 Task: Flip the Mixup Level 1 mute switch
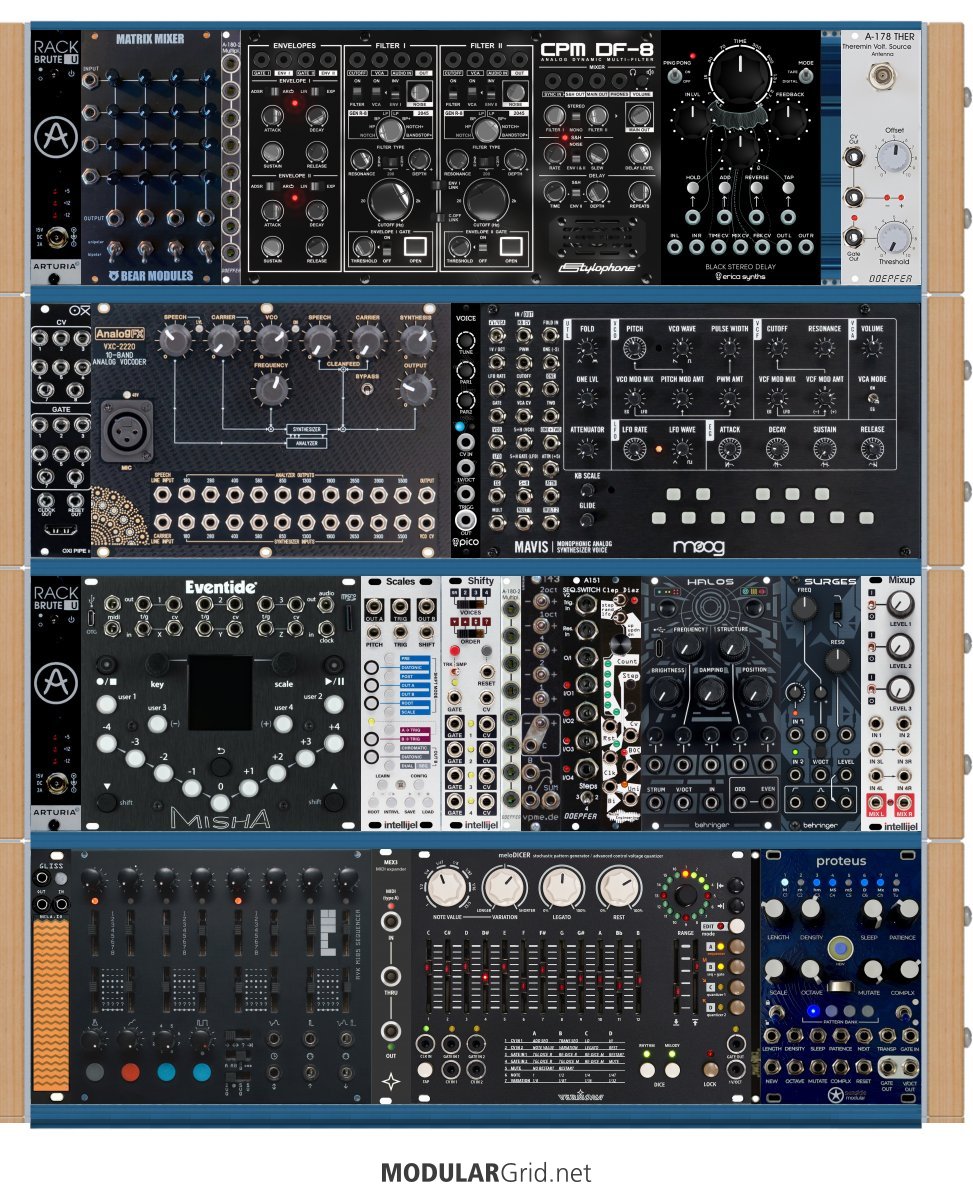click(x=873, y=604)
